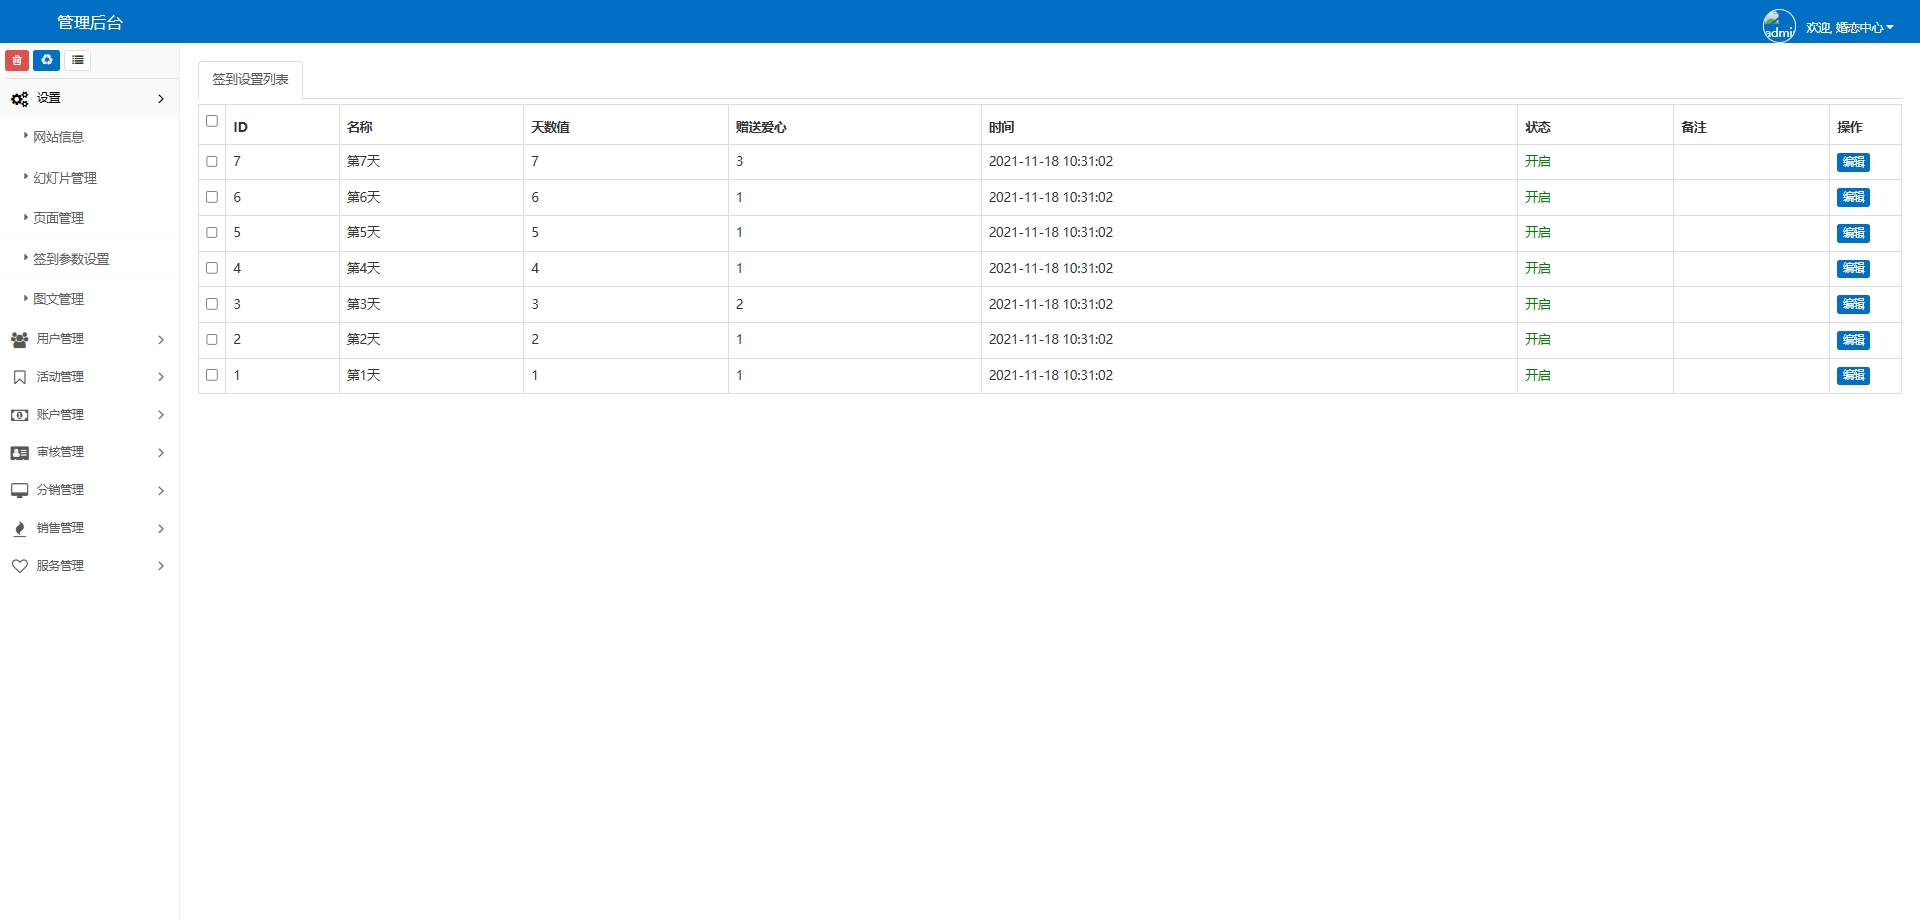This screenshot has height=919, width=1920.
Task: Select the checkbox for row 第5天
Action: click(x=212, y=232)
